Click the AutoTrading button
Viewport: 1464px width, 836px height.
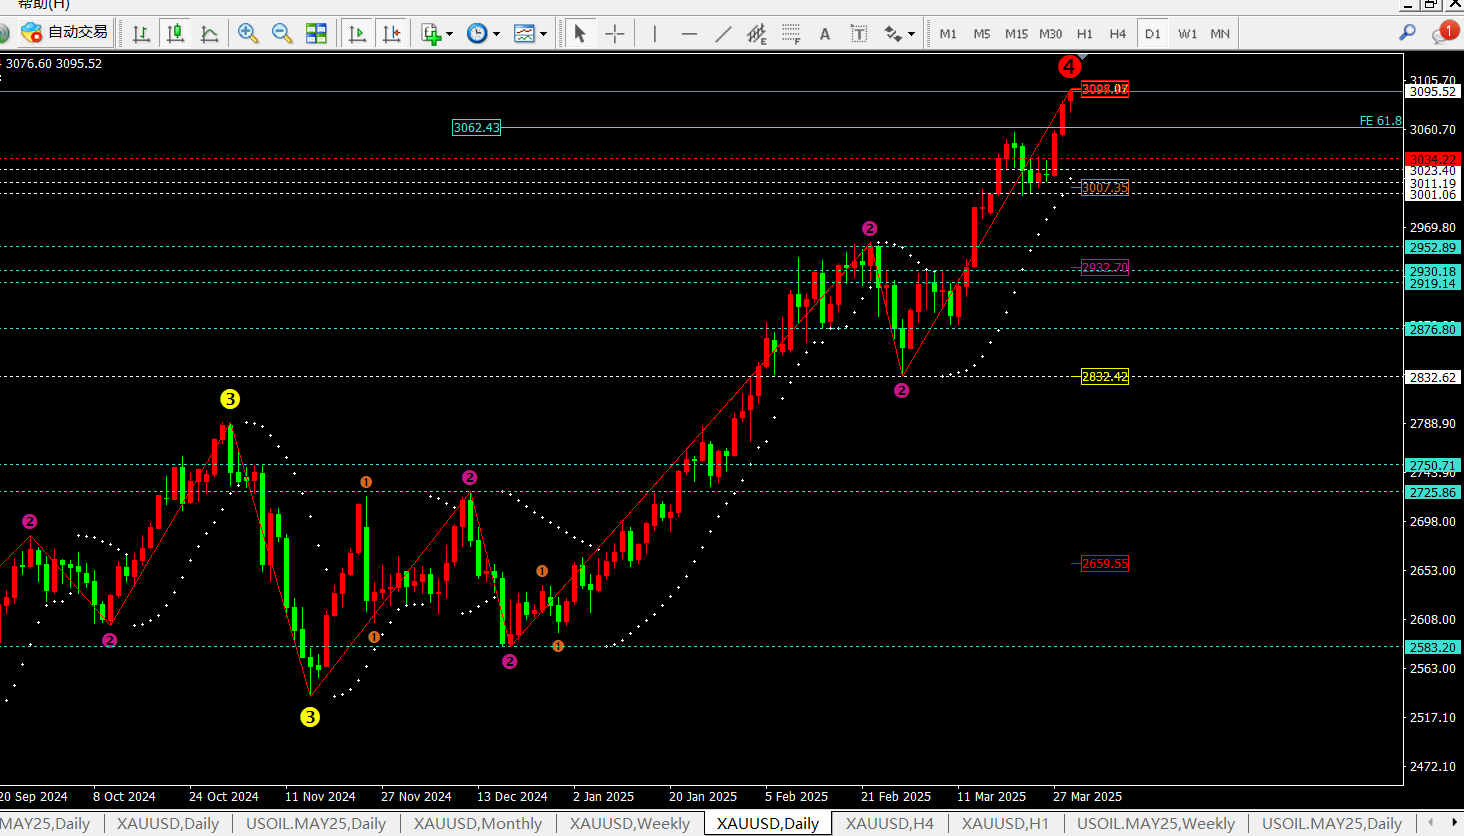click(x=65, y=33)
